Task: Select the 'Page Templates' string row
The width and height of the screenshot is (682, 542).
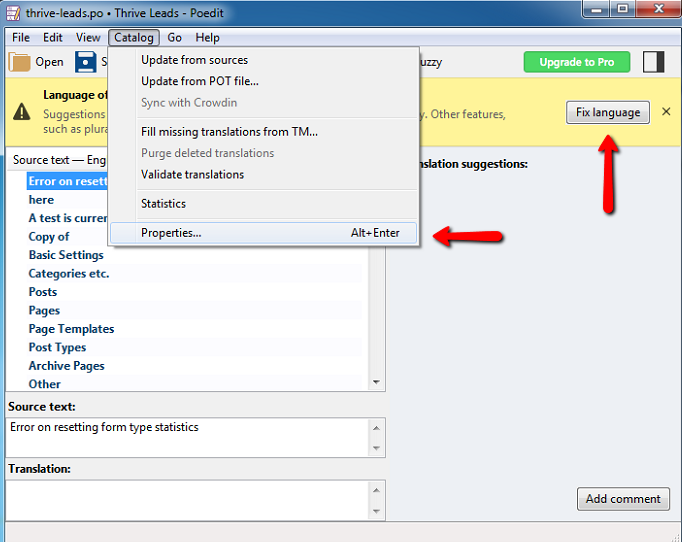Action: pyautogui.click(x=194, y=329)
